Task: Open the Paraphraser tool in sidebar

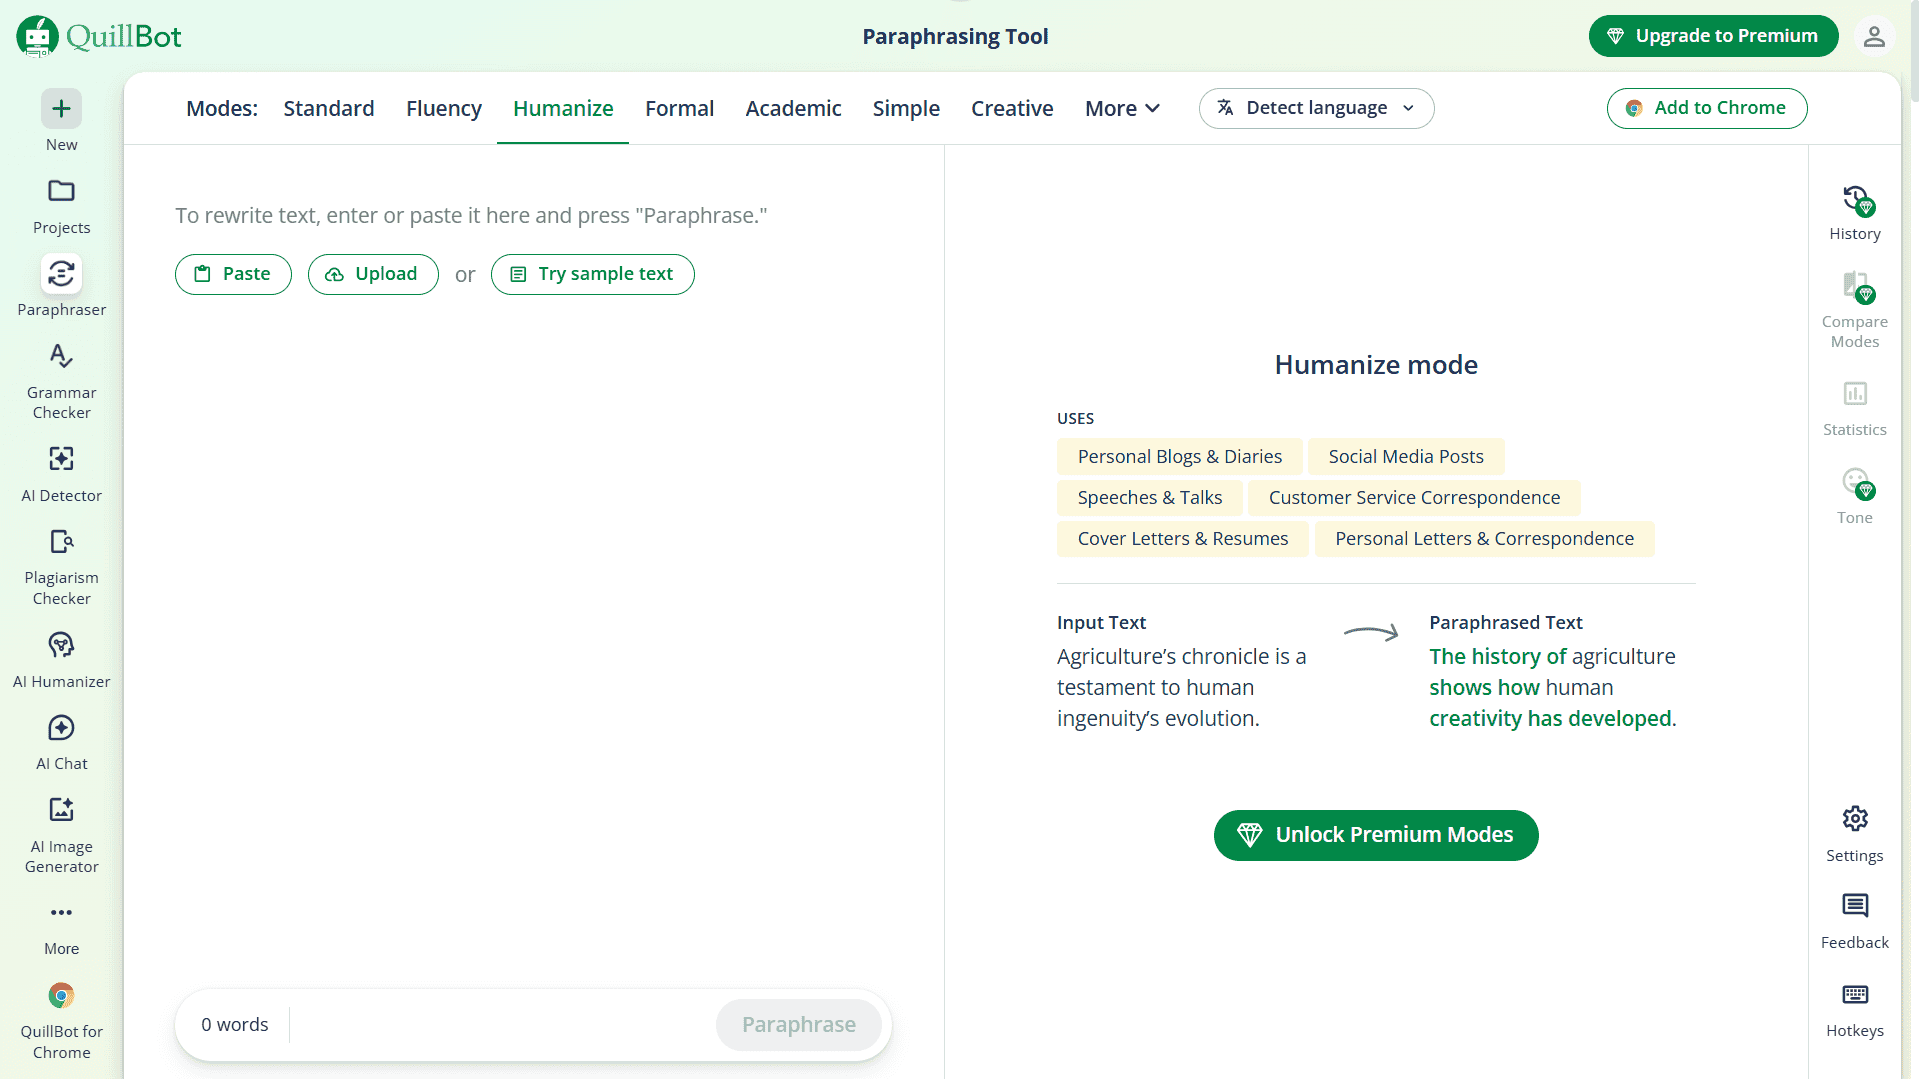Action: (61, 287)
